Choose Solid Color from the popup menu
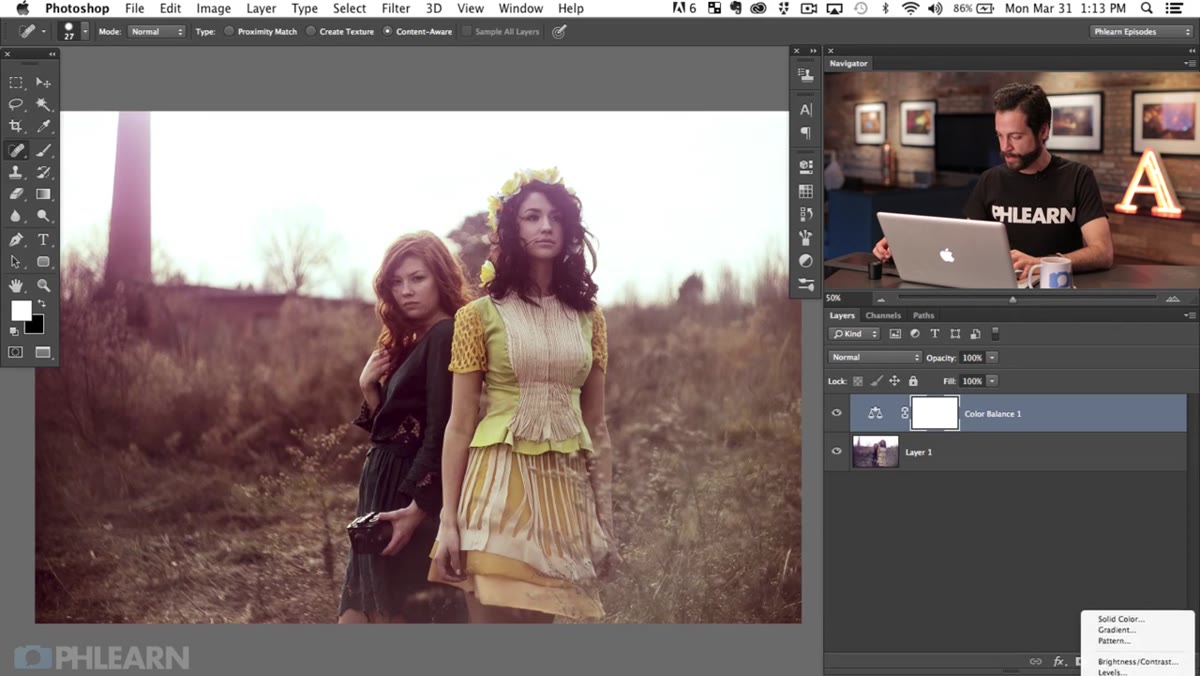The height and width of the screenshot is (676, 1200). point(1121,619)
